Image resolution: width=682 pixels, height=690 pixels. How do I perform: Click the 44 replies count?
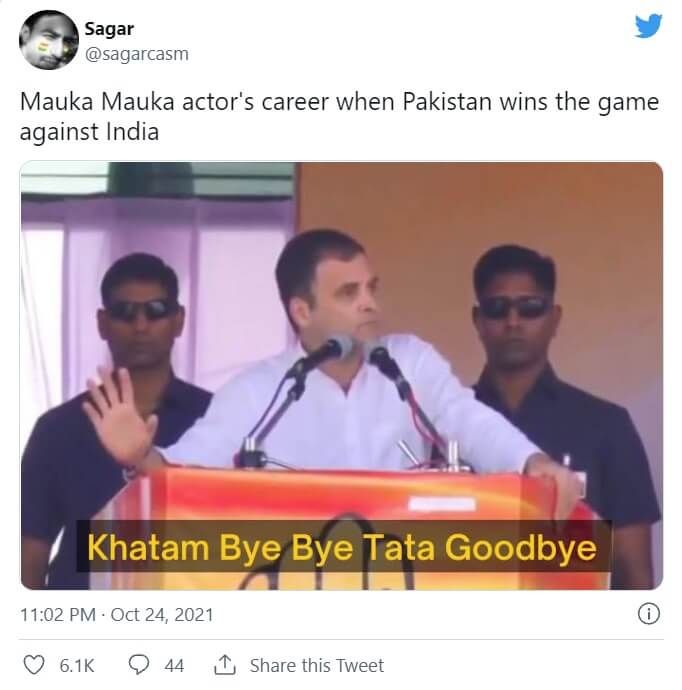pyautogui.click(x=174, y=666)
